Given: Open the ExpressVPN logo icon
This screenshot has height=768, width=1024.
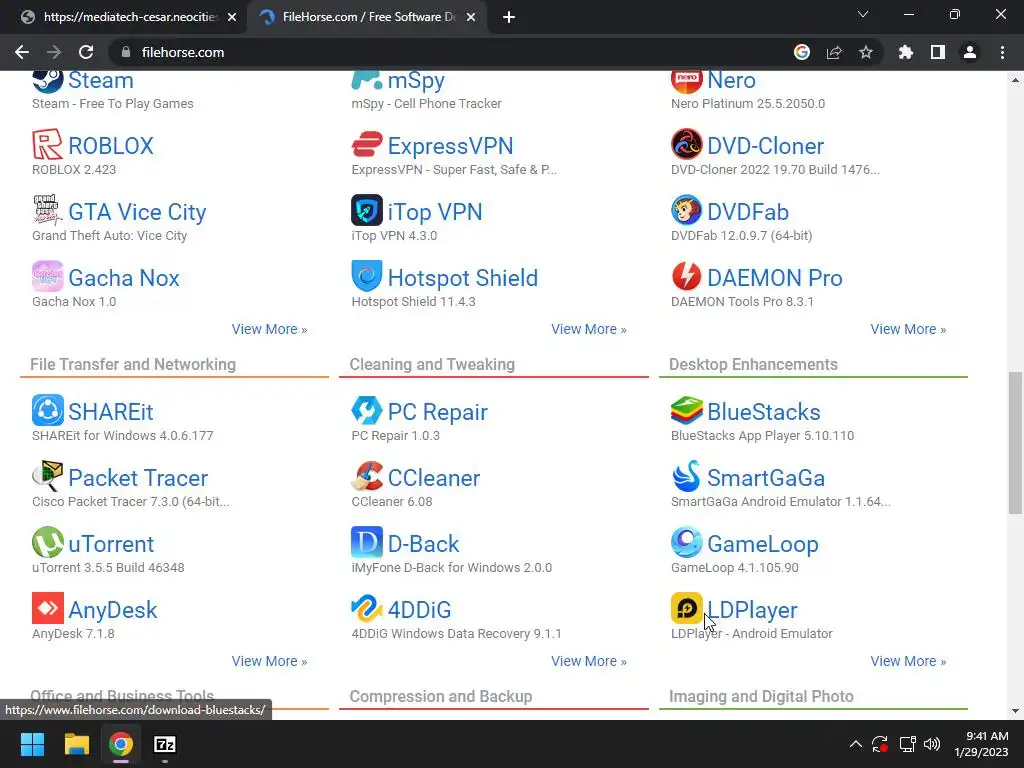Looking at the screenshot, I should (367, 144).
